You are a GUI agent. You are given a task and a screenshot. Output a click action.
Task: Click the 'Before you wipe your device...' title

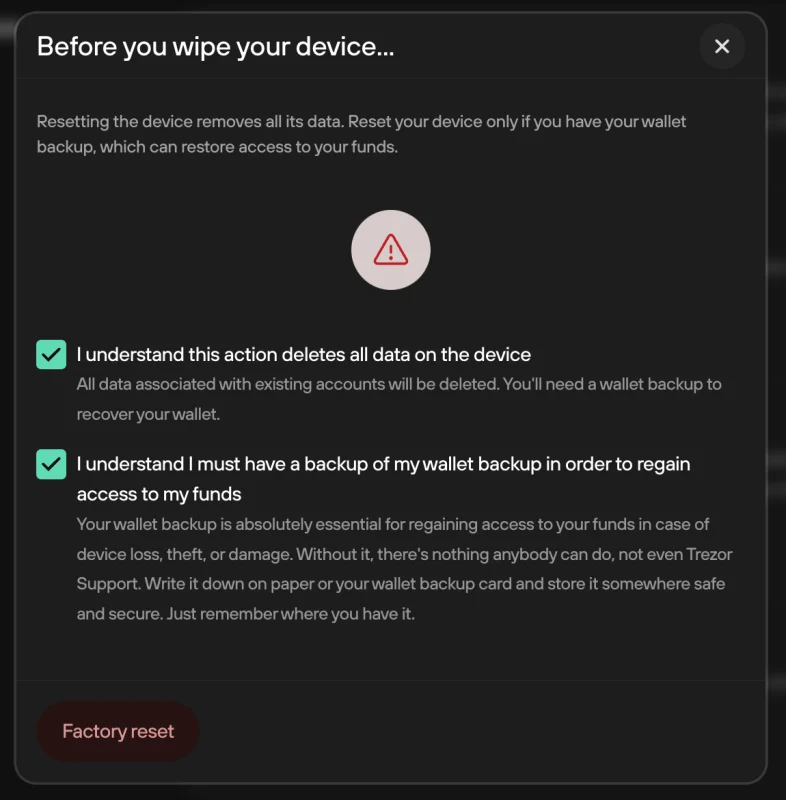coord(215,46)
